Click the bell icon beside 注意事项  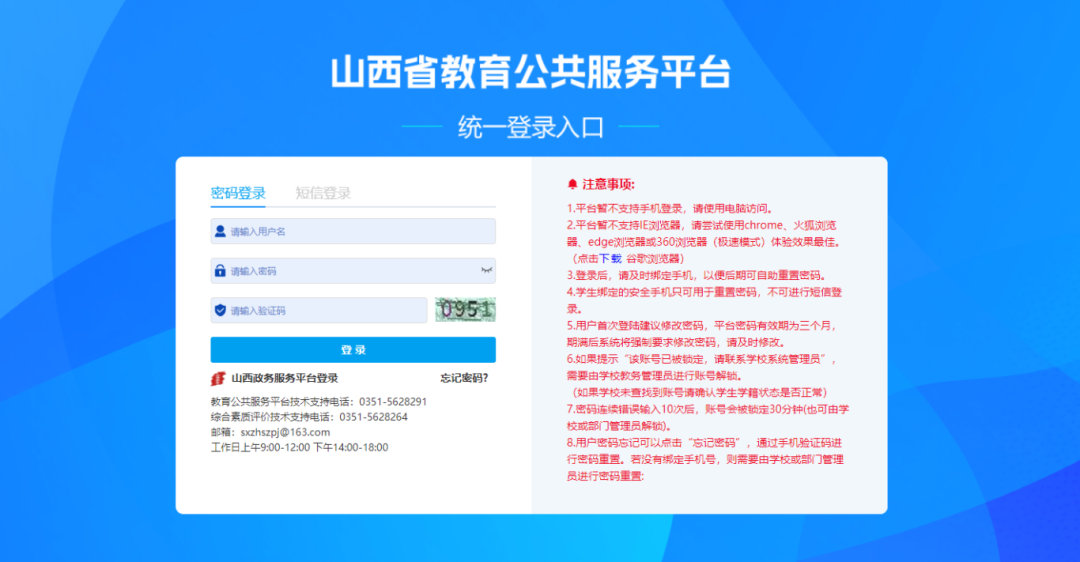(x=572, y=184)
